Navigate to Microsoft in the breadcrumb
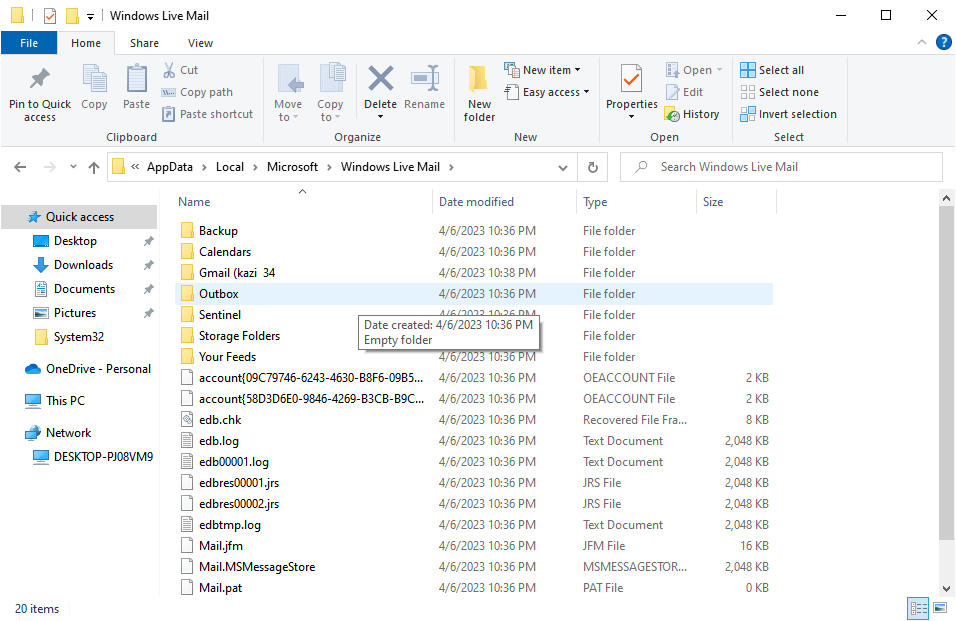 [x=293, y=167]
